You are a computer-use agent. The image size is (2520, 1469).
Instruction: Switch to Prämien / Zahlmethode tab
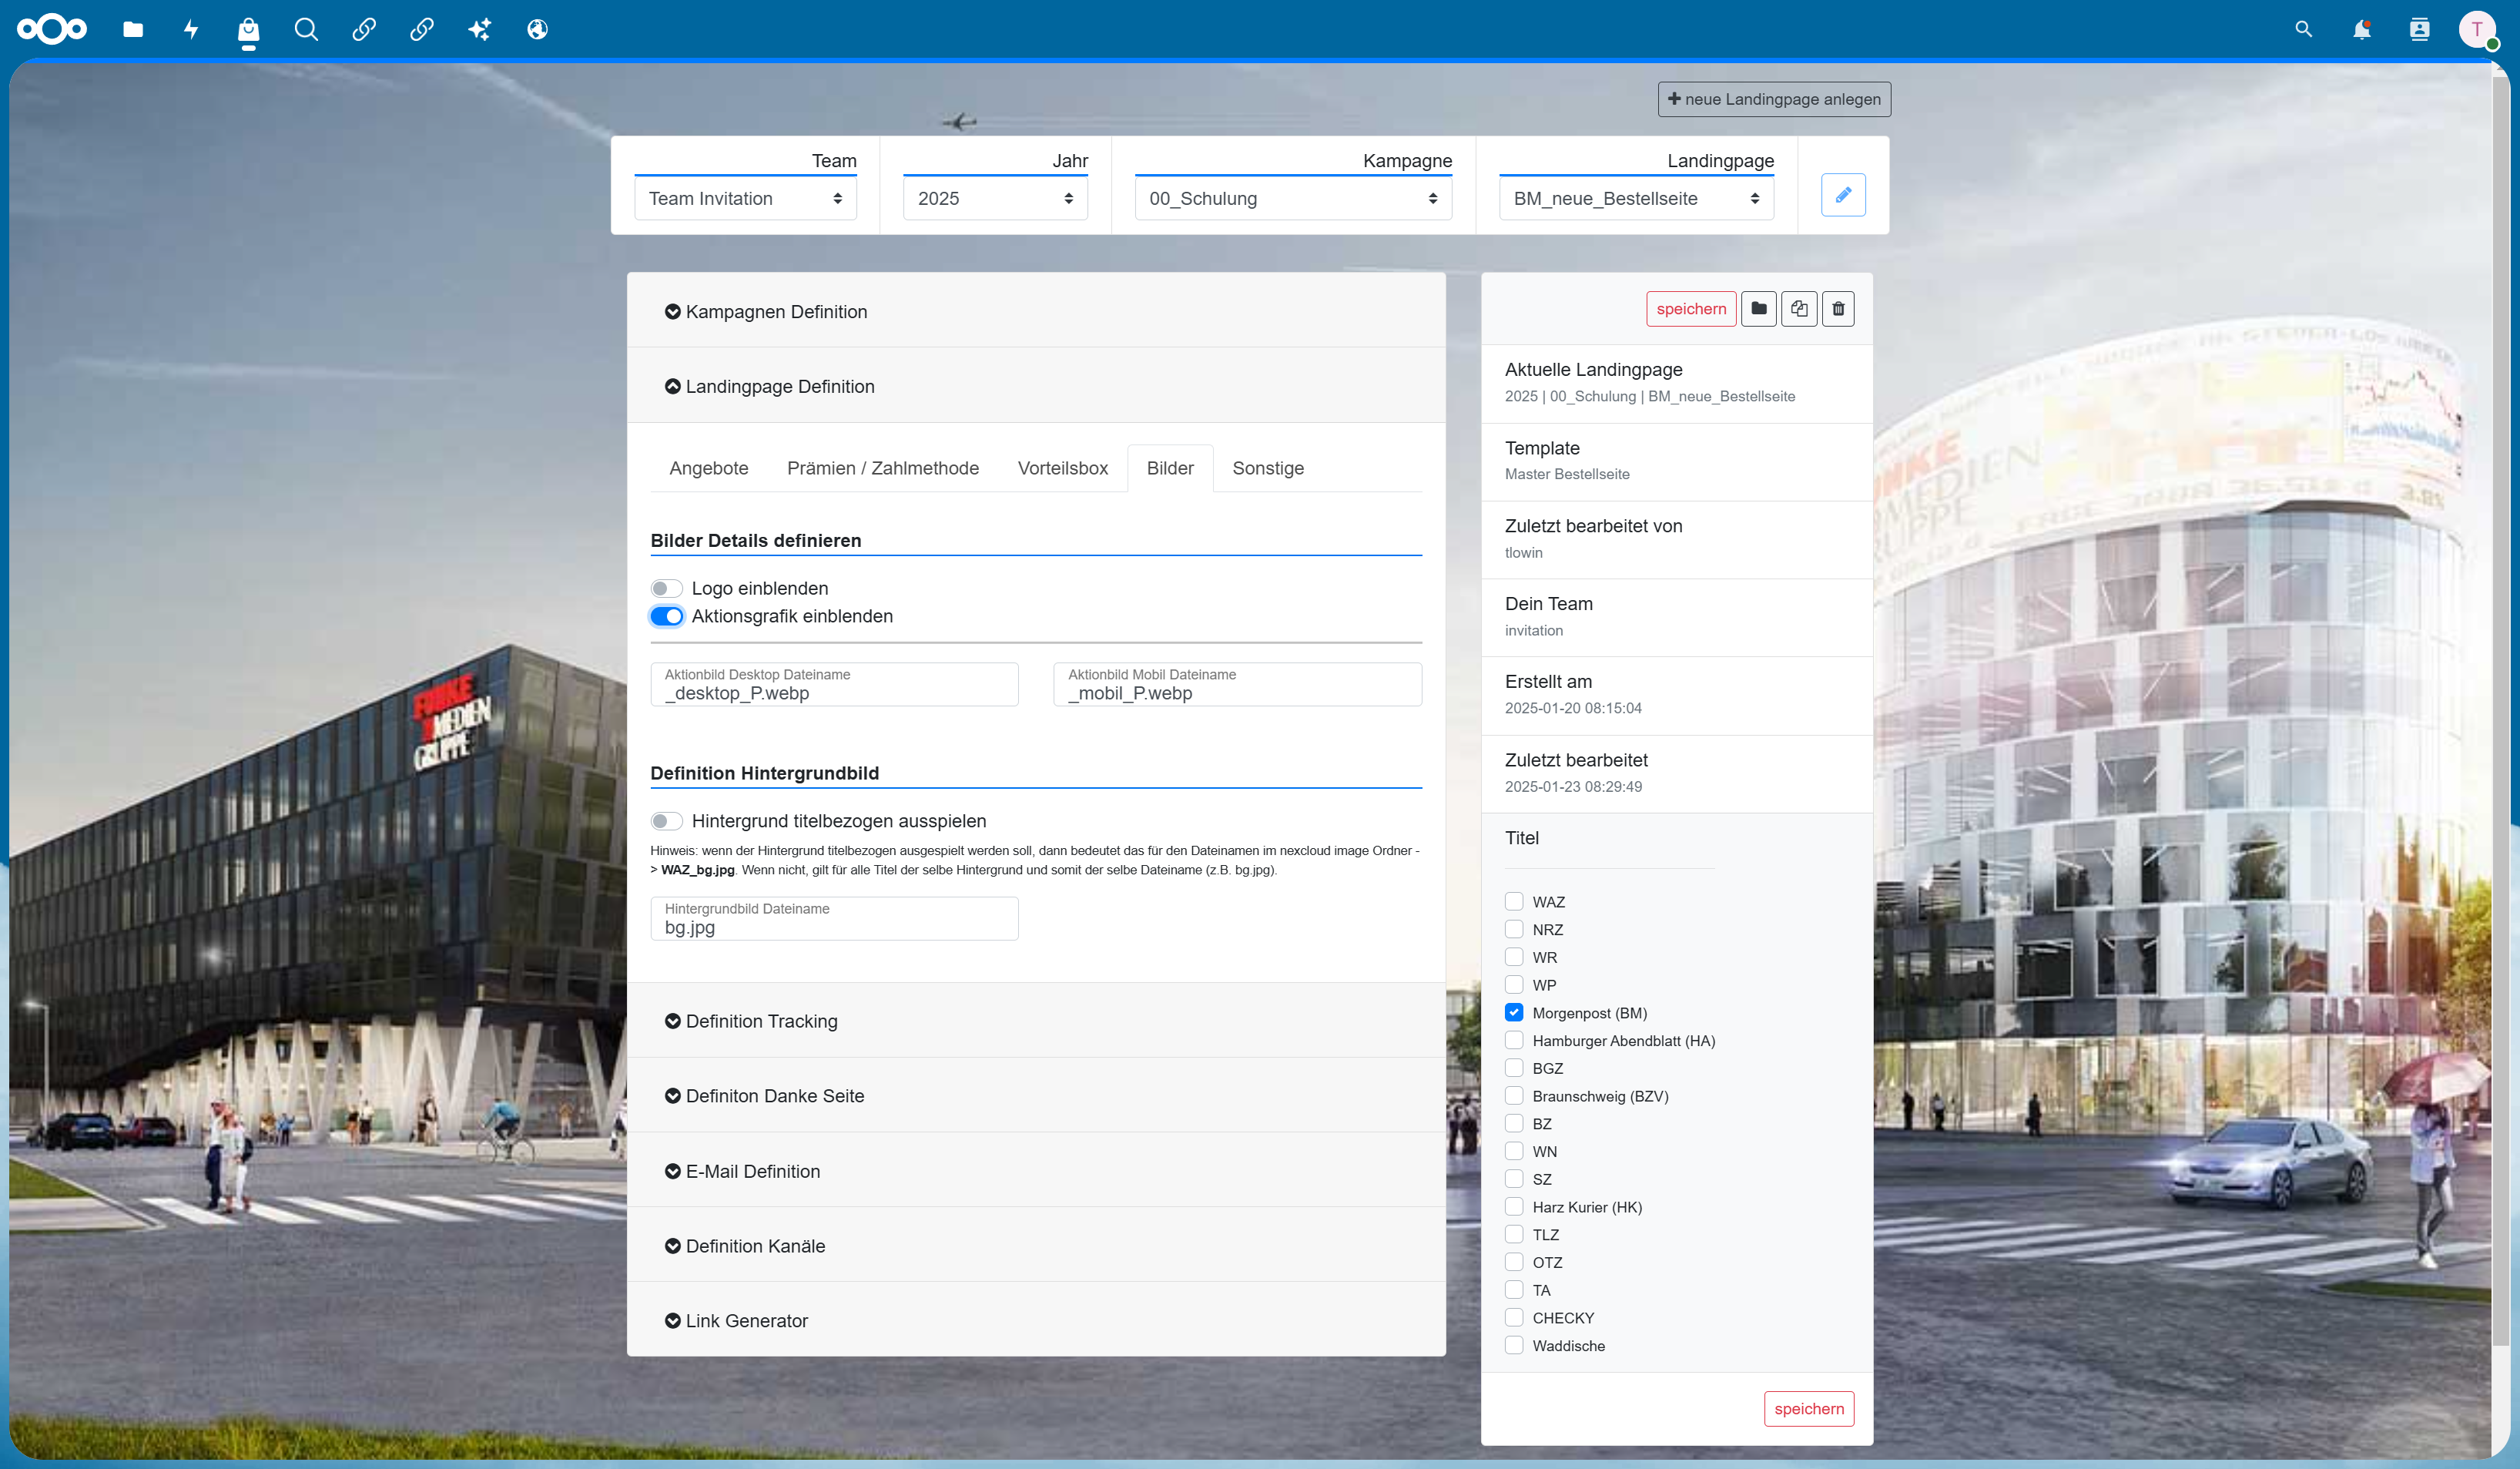pos(883,468)
